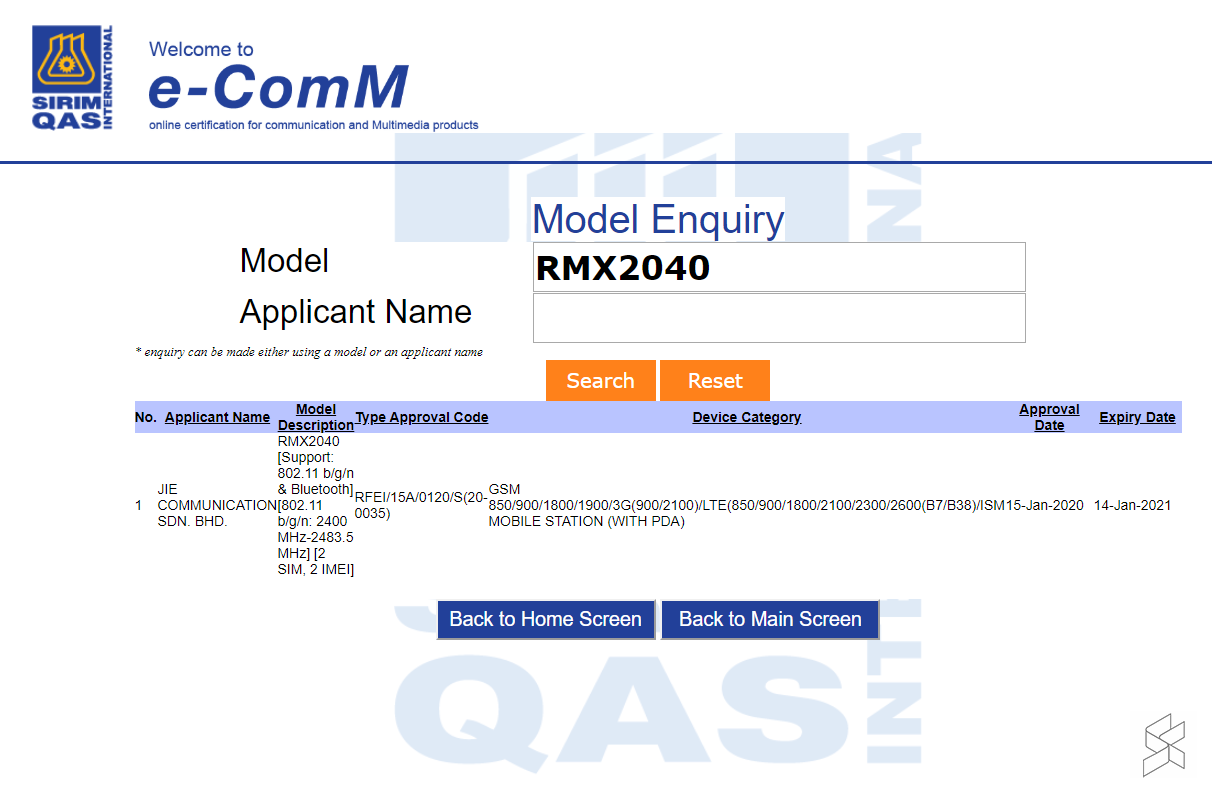1212x798 pixels.
Task: Select the 14-Jan-2021 expiry date cell
Action: coord(1132,505)
